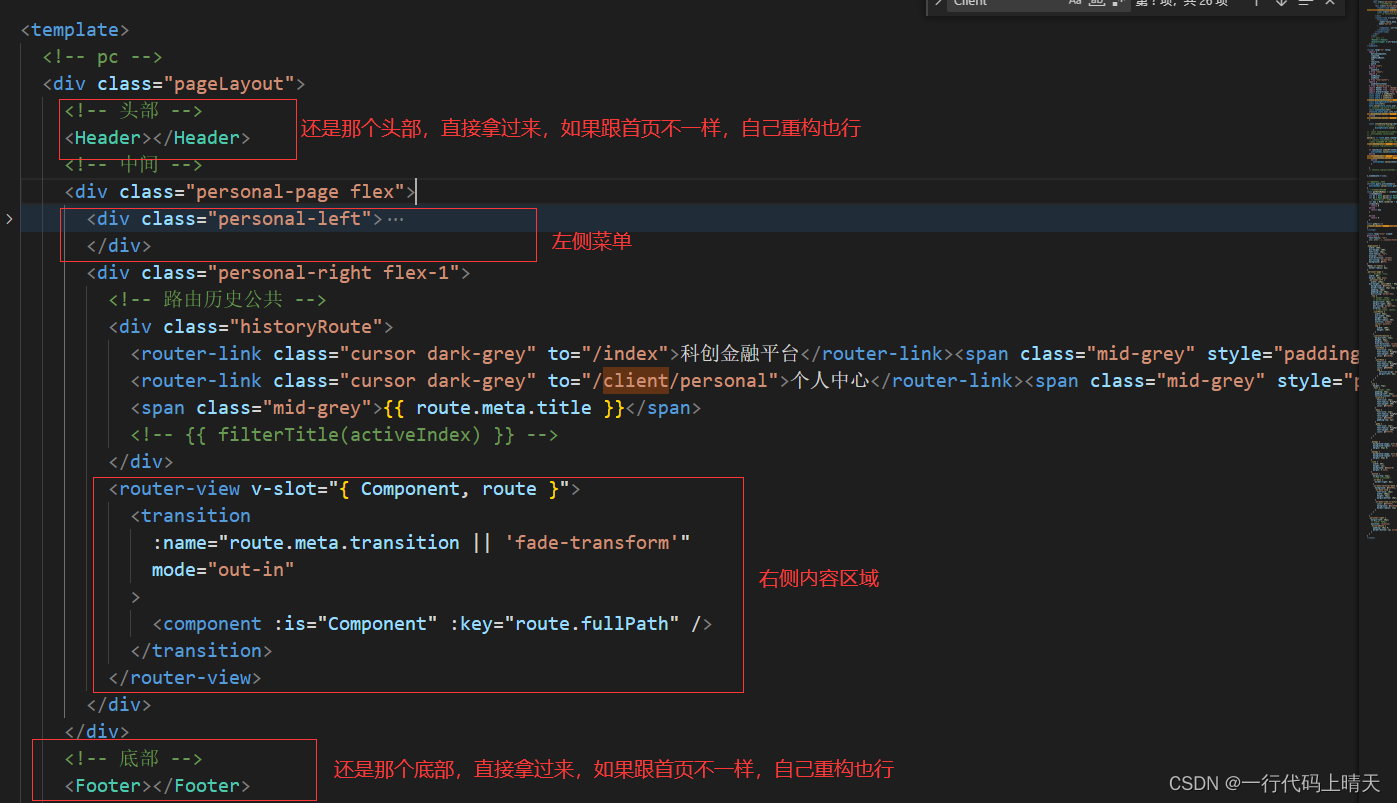The height and width of the screenshot is (803, 1397).
Task: Click the route.meta.title span line
Action: pyautogui.click(x=416, y=408)
